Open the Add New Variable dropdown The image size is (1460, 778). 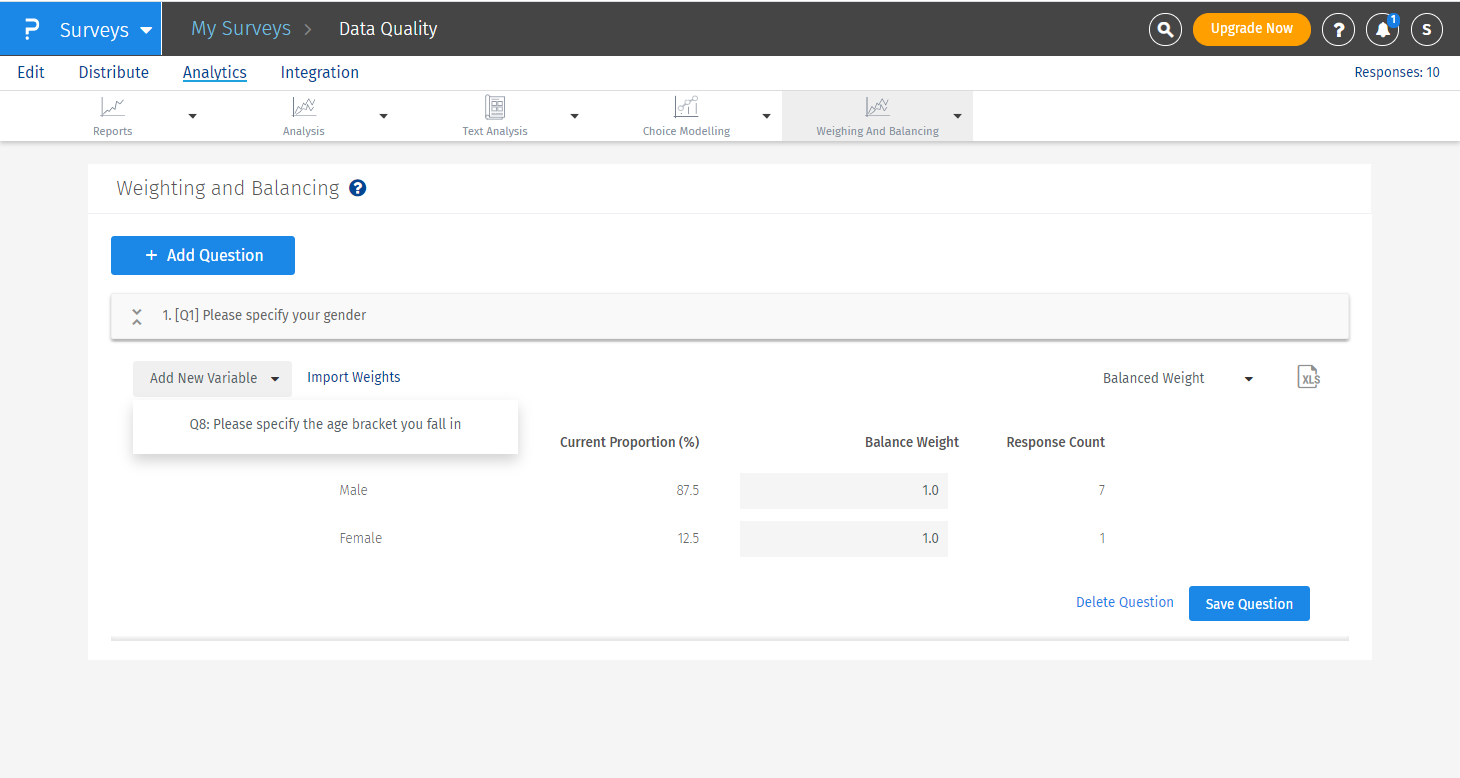click(x=212, y=378)
